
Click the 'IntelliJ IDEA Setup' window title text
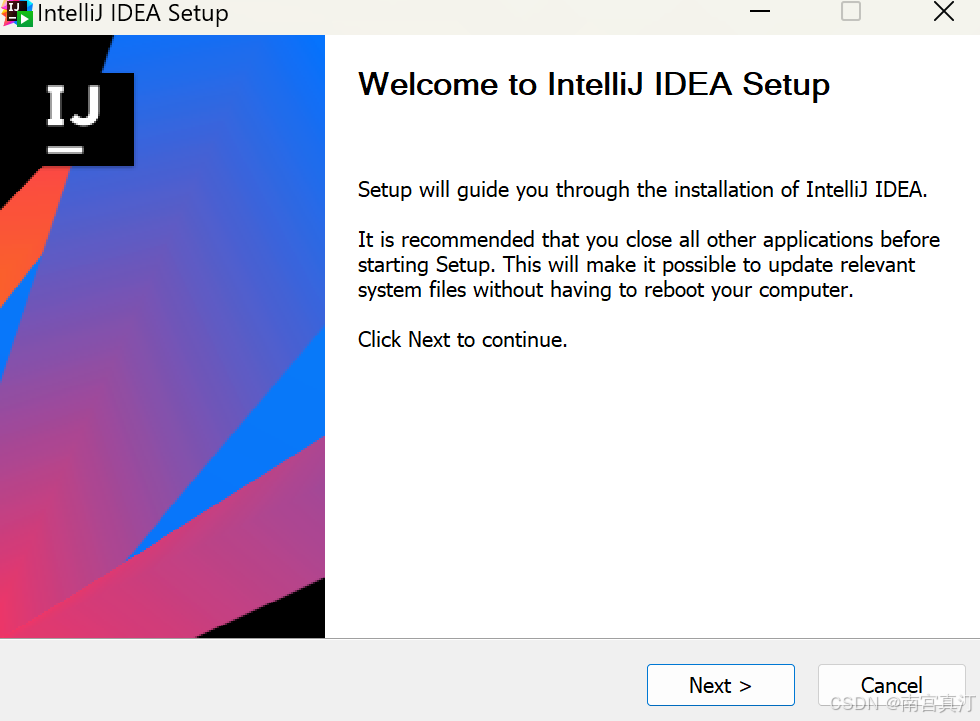tap(132, 13)
